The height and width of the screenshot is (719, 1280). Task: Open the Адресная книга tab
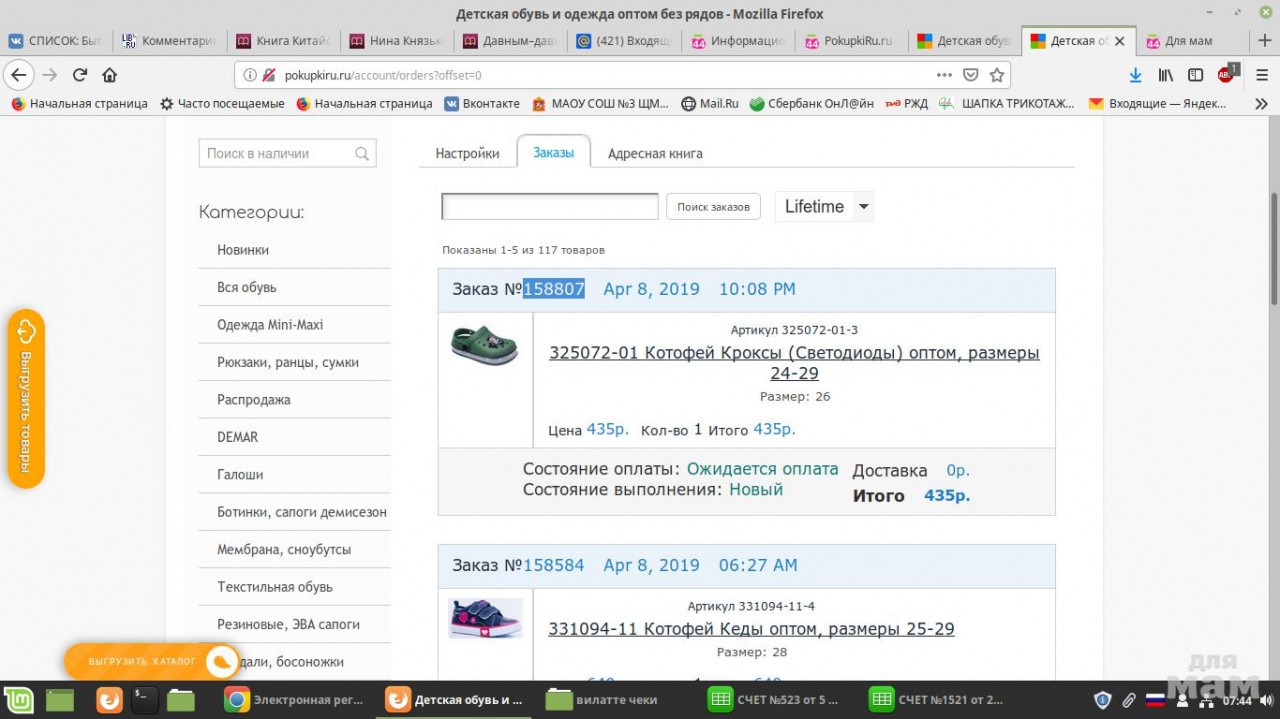pyautogui.click(x=655, y=154)
